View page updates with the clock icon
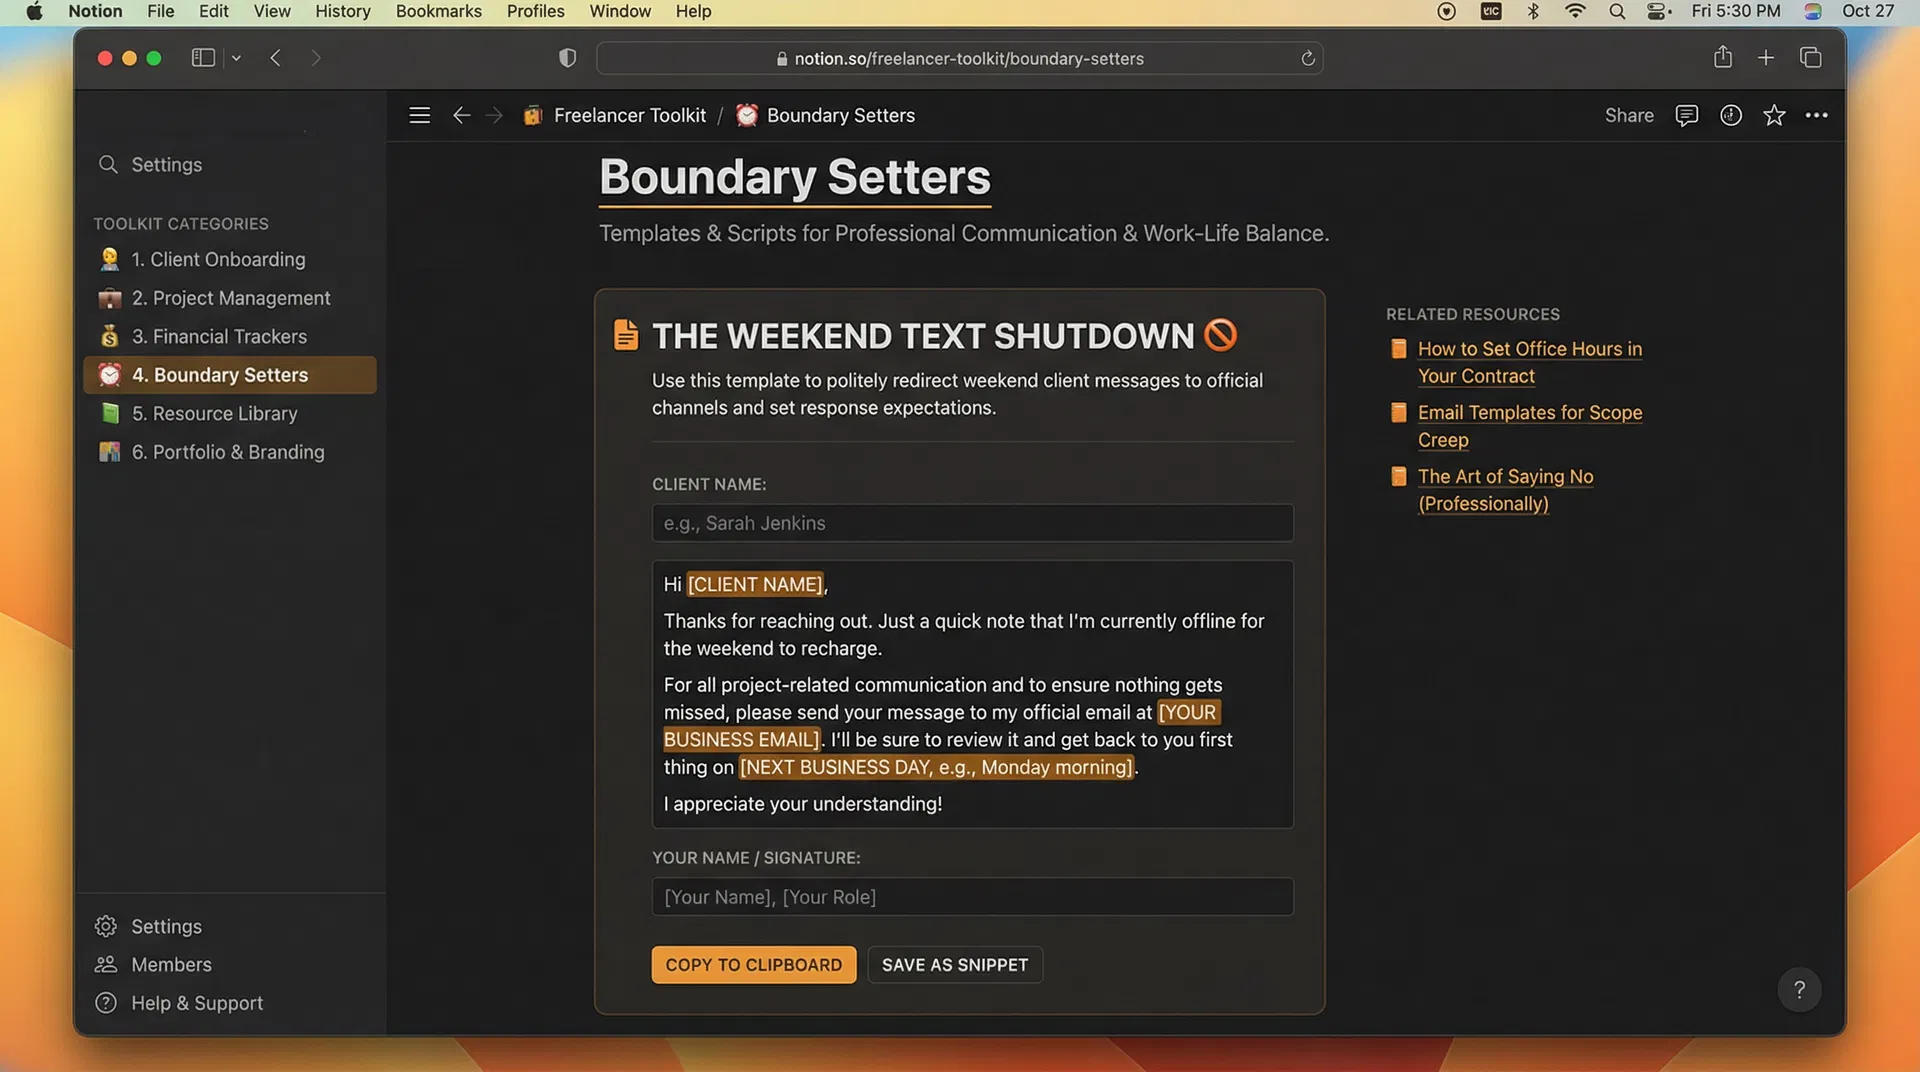Viewport: 1920px width, 1072px height. point(1731,115)
